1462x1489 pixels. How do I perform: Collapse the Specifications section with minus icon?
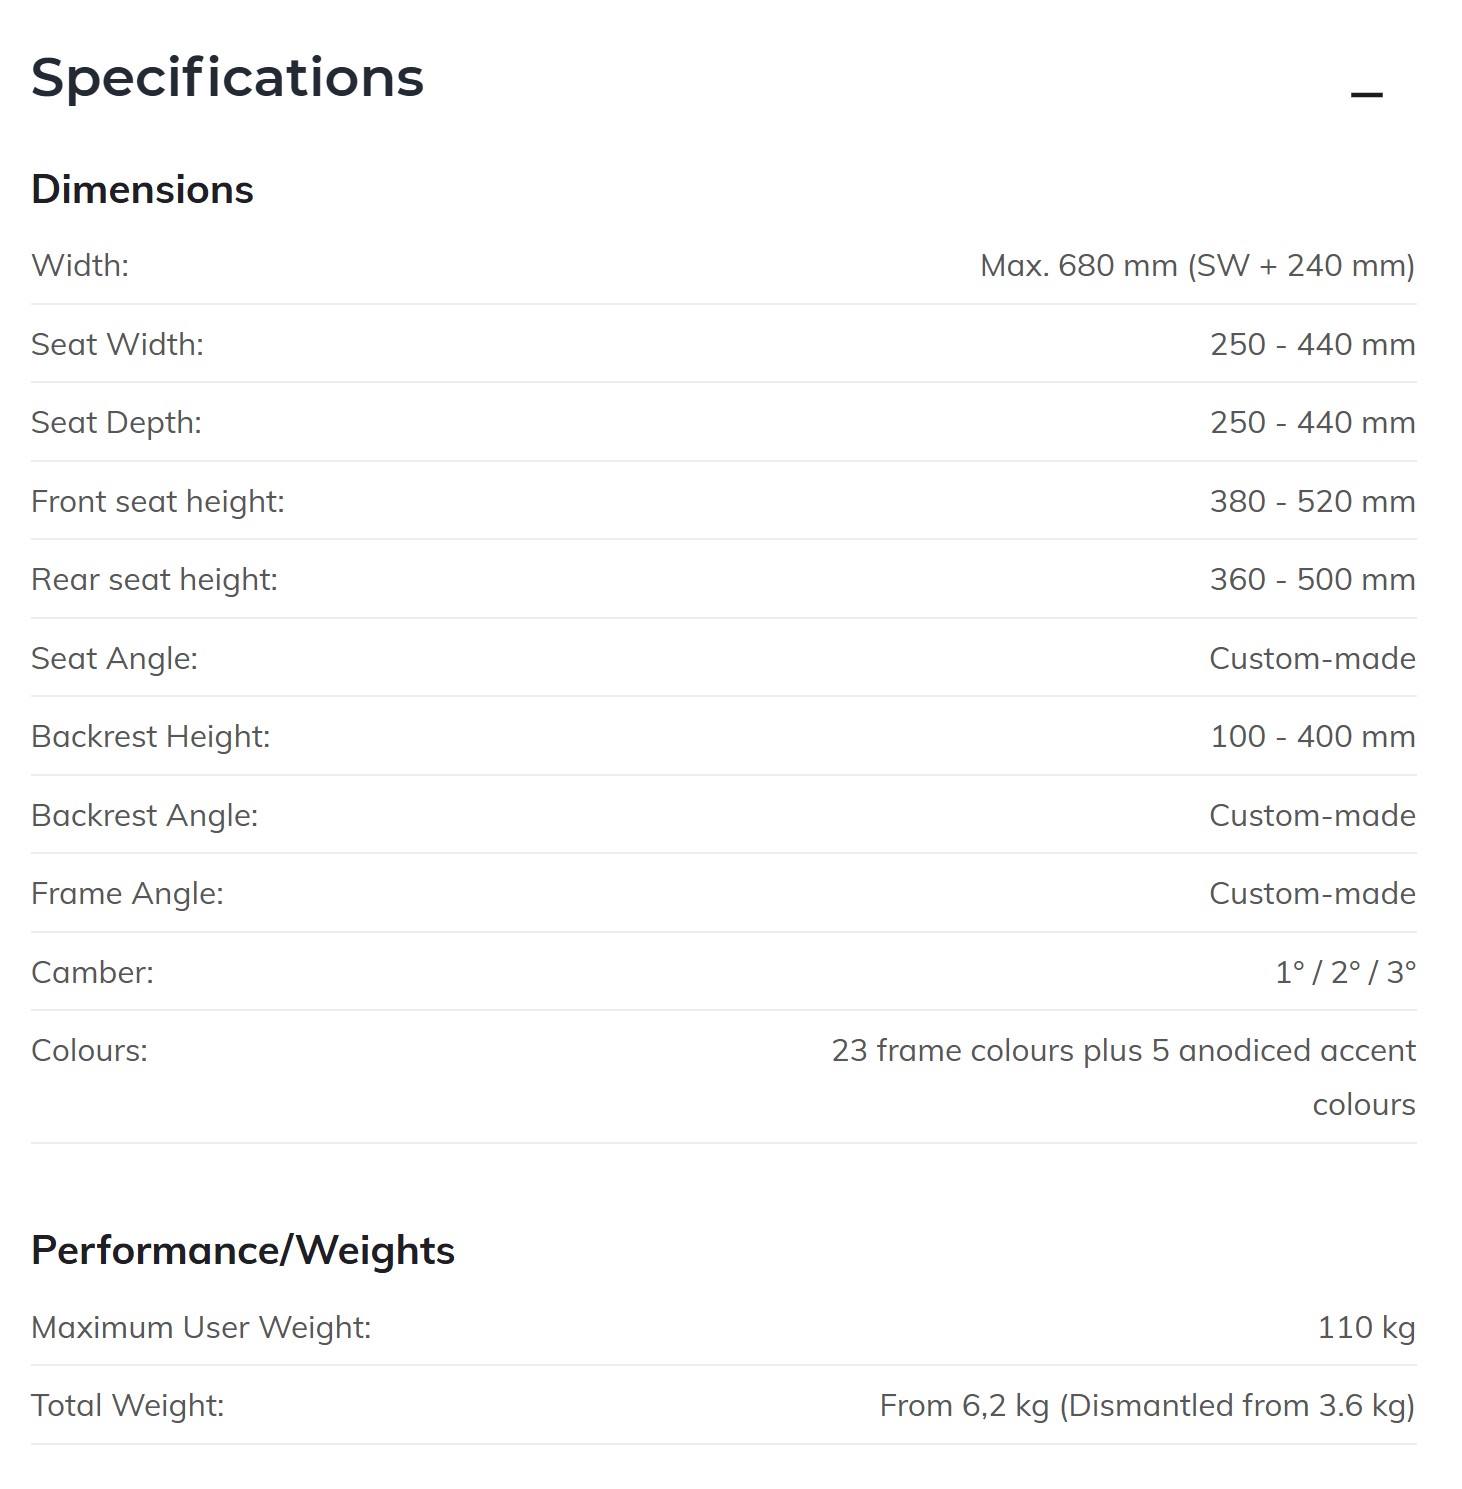tap(1366, 95)
